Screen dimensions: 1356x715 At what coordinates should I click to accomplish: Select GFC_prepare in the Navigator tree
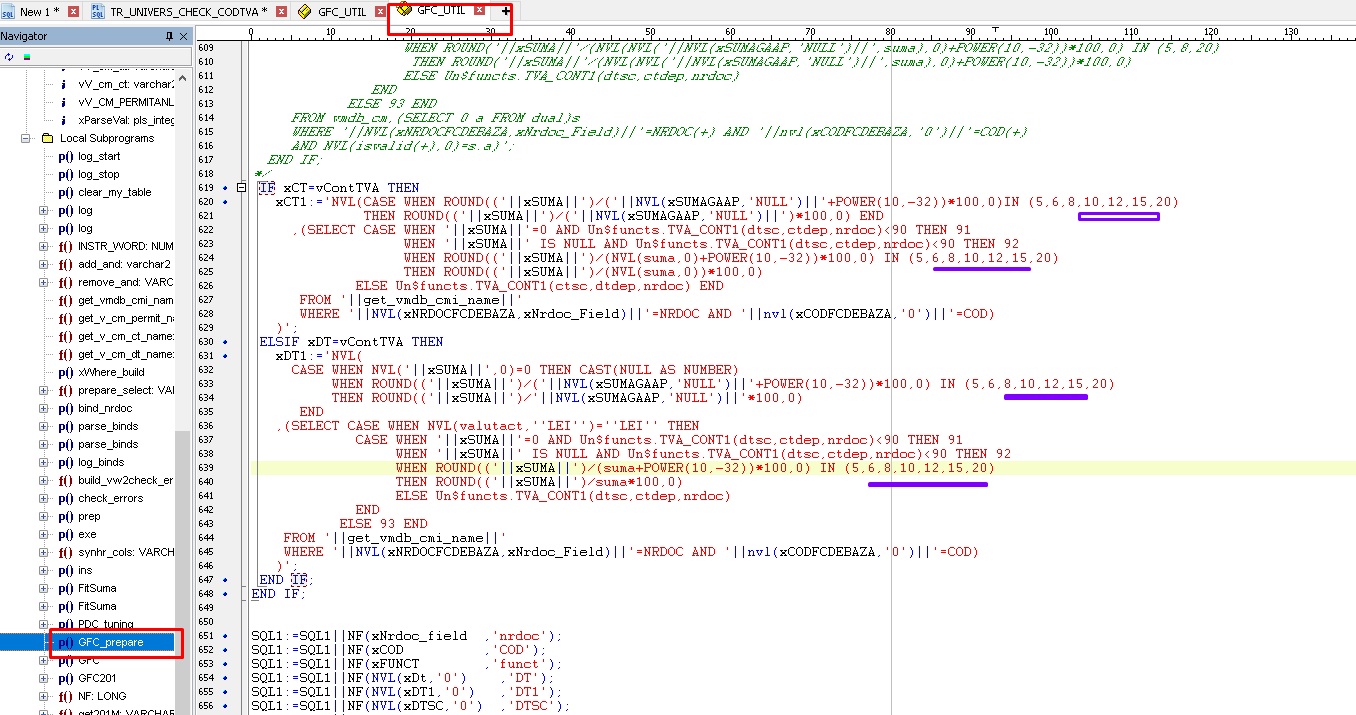(x=110, y=642)
